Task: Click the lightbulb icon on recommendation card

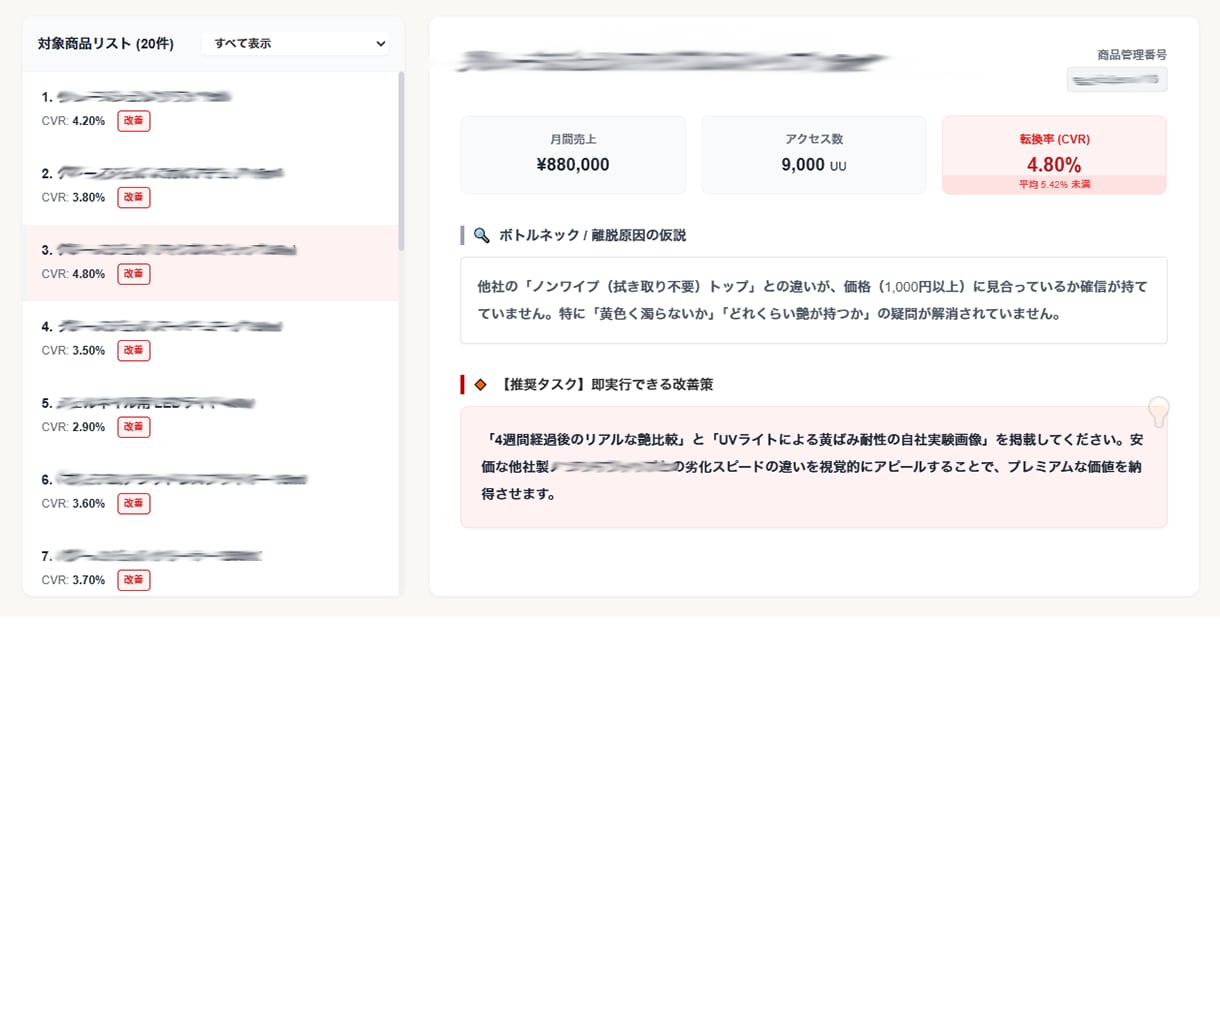Action: [1158, 411]
